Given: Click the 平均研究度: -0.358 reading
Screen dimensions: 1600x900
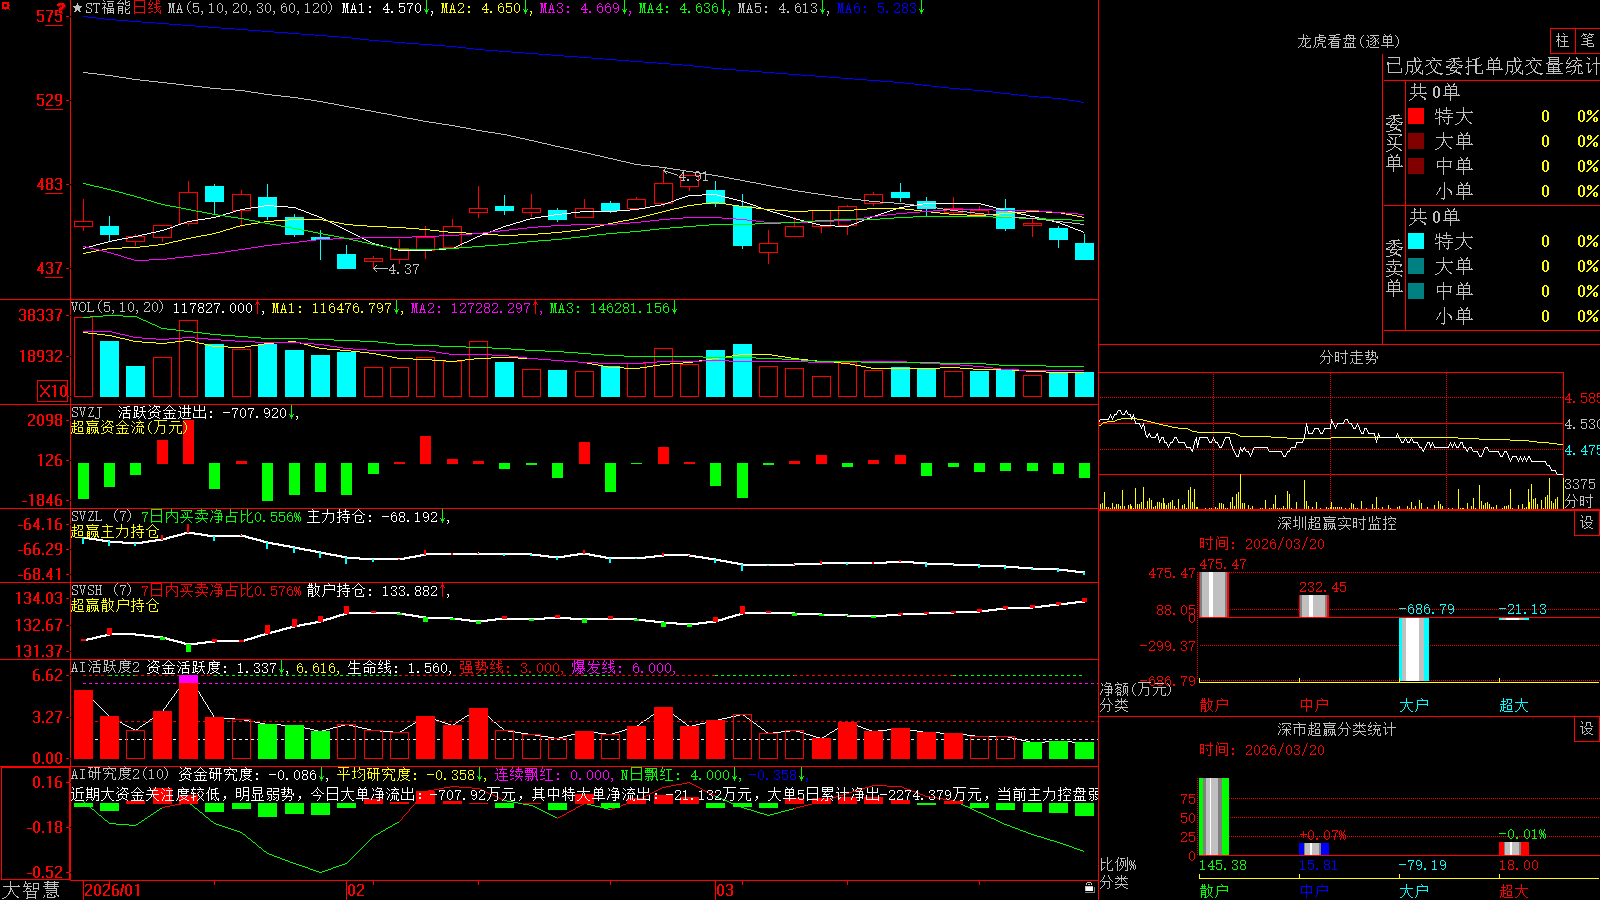Looking at the screenshot, I should pyautogui.click(x=410, y=774).
